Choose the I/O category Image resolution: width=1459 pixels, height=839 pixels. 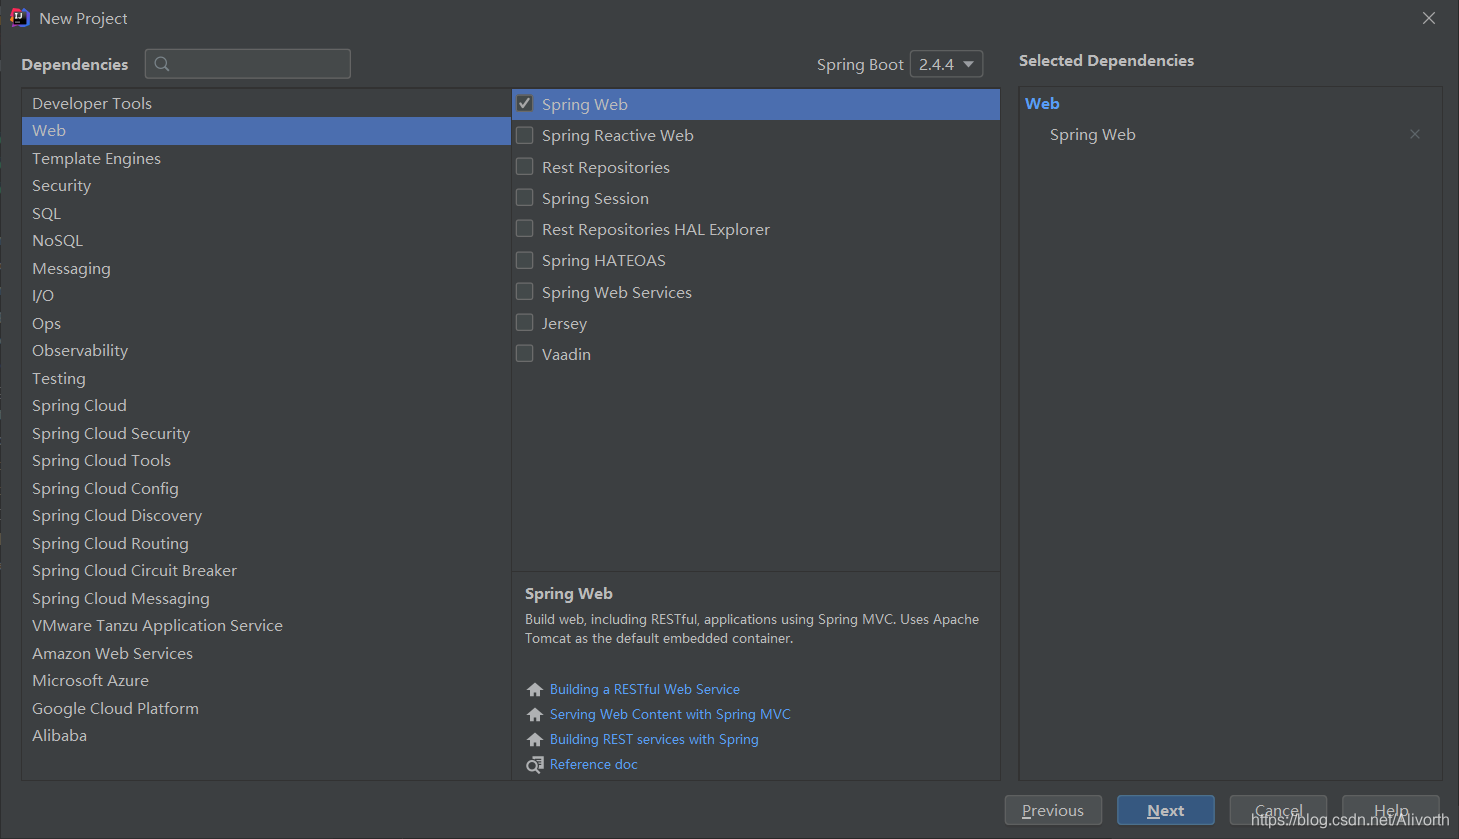(x=266, y=296)
